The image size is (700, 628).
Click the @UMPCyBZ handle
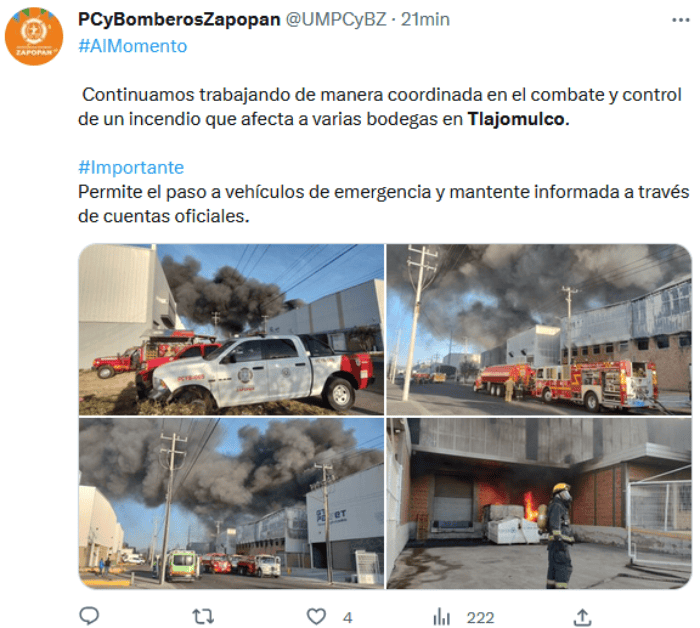(x=336, y=20)
